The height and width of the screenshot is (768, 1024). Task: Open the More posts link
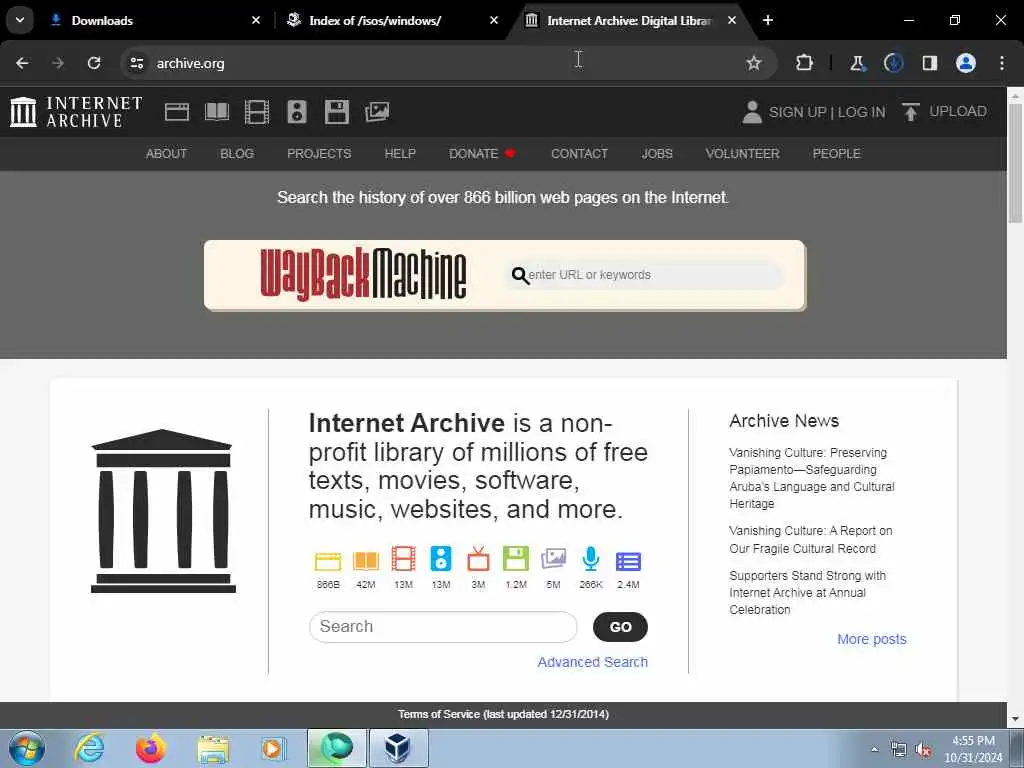(x=872, y=639)
